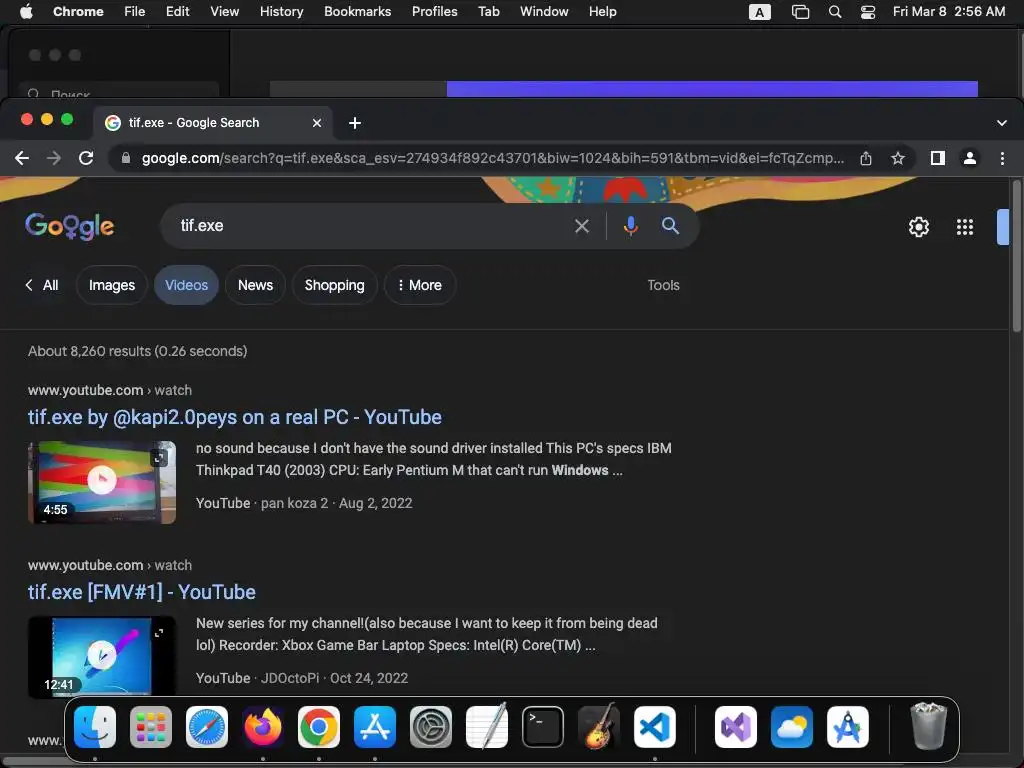Screen dimensions: 1024x768
Task: Open Visual Studio Code from Dock
Action: click(655, 727)
